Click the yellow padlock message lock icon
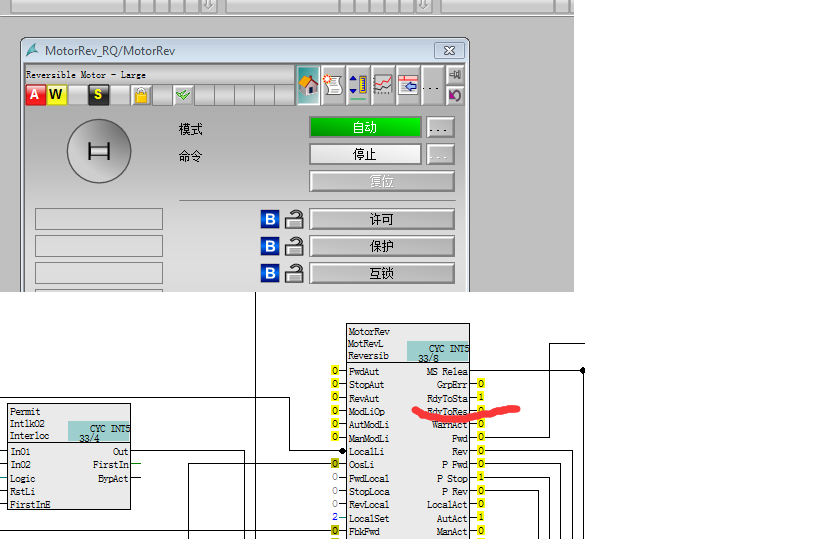819x539 pixels. [x=141, y=95]
